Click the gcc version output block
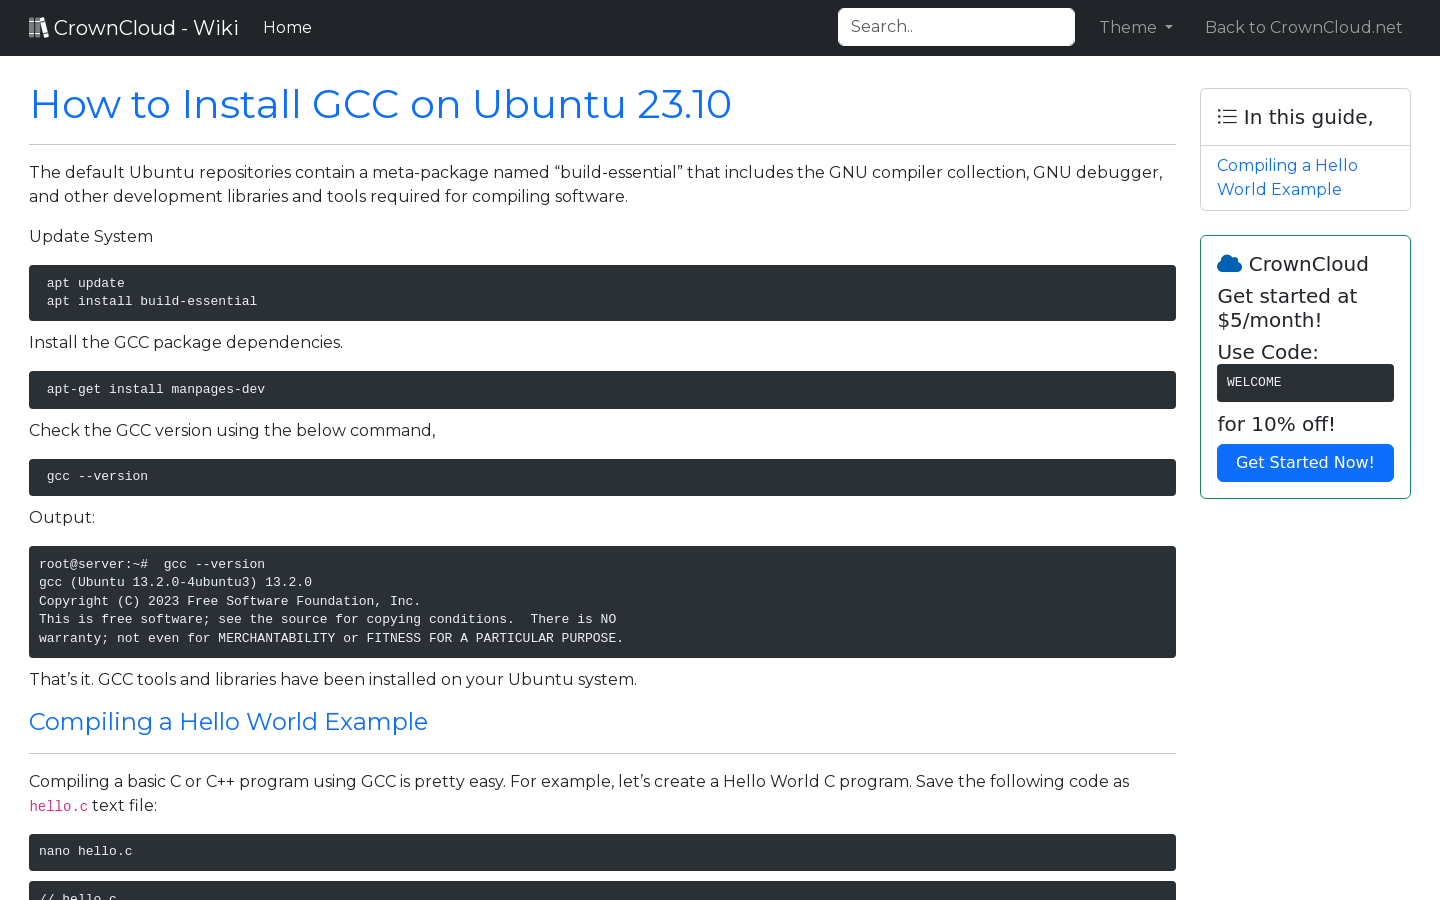Image resolution: width=1440 pixels, height=900 pixels. point(600,600)
